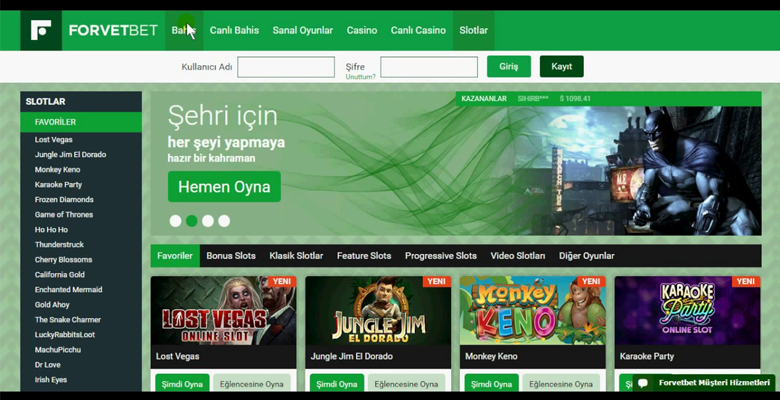780x400 pixels.
Task: Select the fourth carousel dot on the banner
Action: pyautogui.click(x=224, y=221)
